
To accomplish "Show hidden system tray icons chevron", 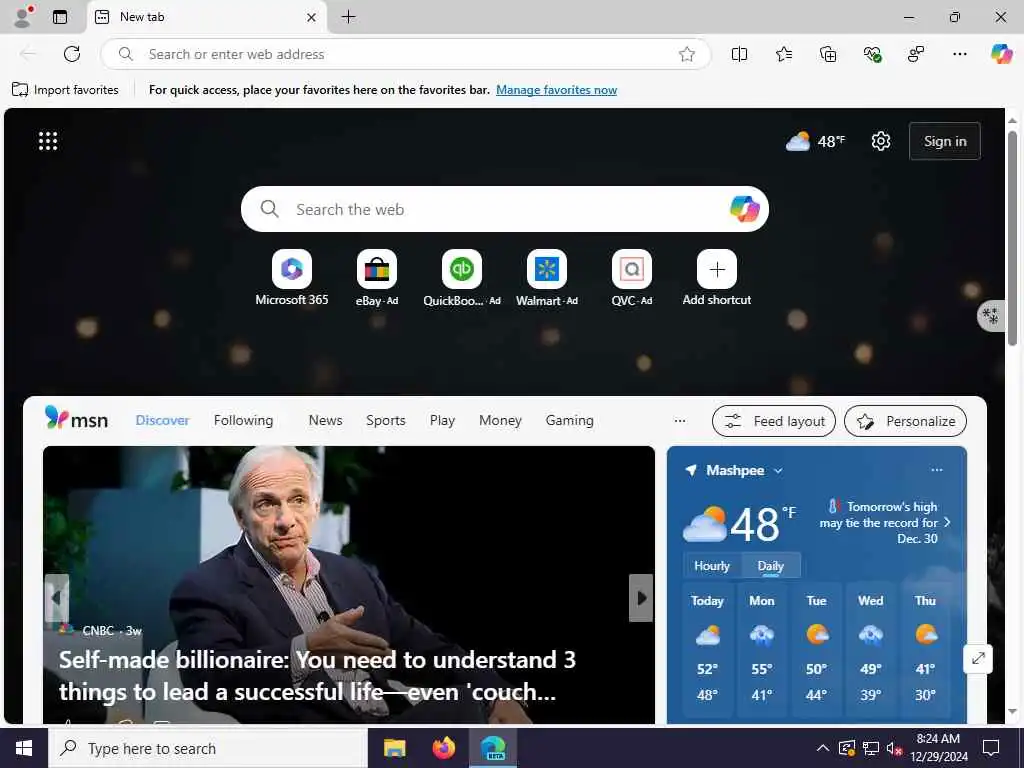I will point(822,748).
